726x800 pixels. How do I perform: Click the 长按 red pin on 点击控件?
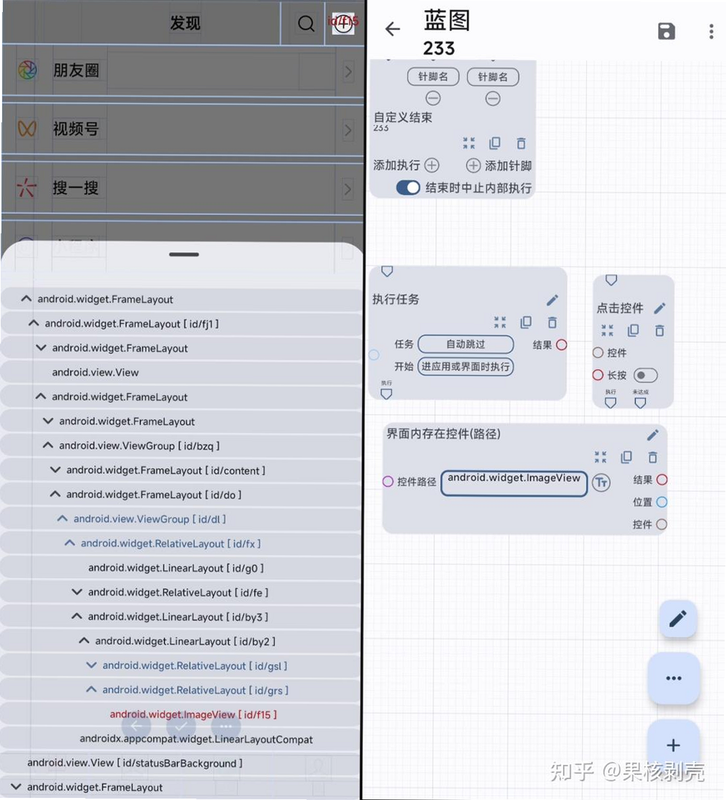click(x=597, y=375)
